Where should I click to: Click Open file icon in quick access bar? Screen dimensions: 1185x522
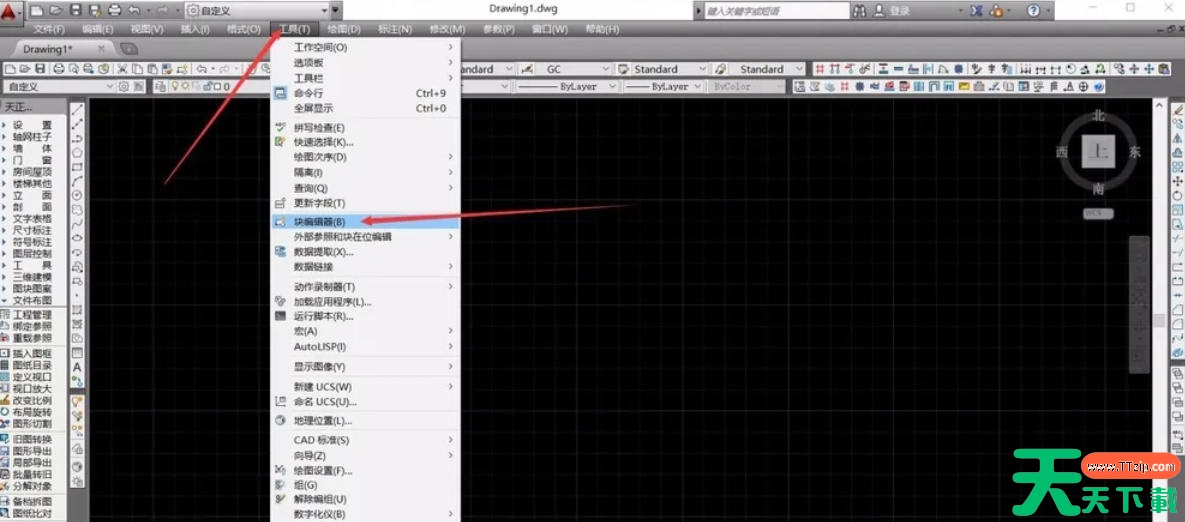pos(56,11)
